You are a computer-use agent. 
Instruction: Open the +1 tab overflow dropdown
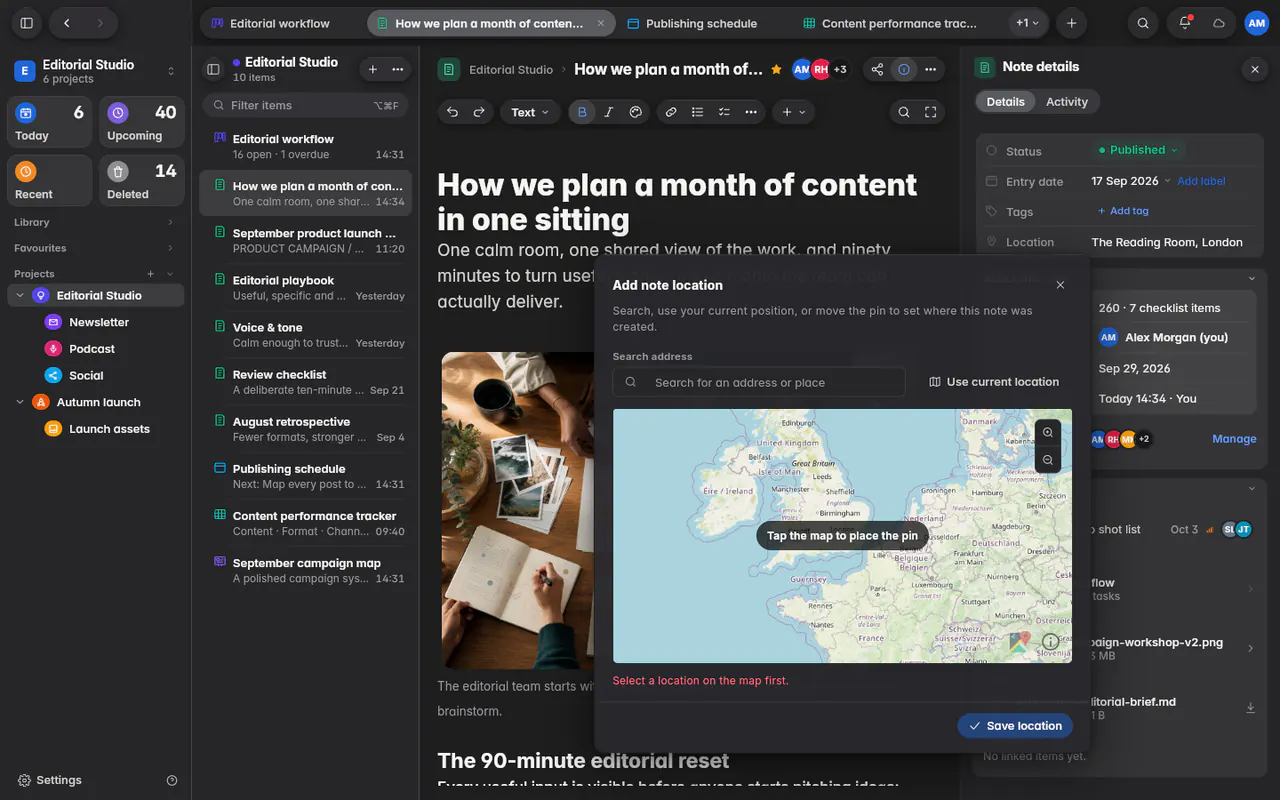click(1027, 23)
